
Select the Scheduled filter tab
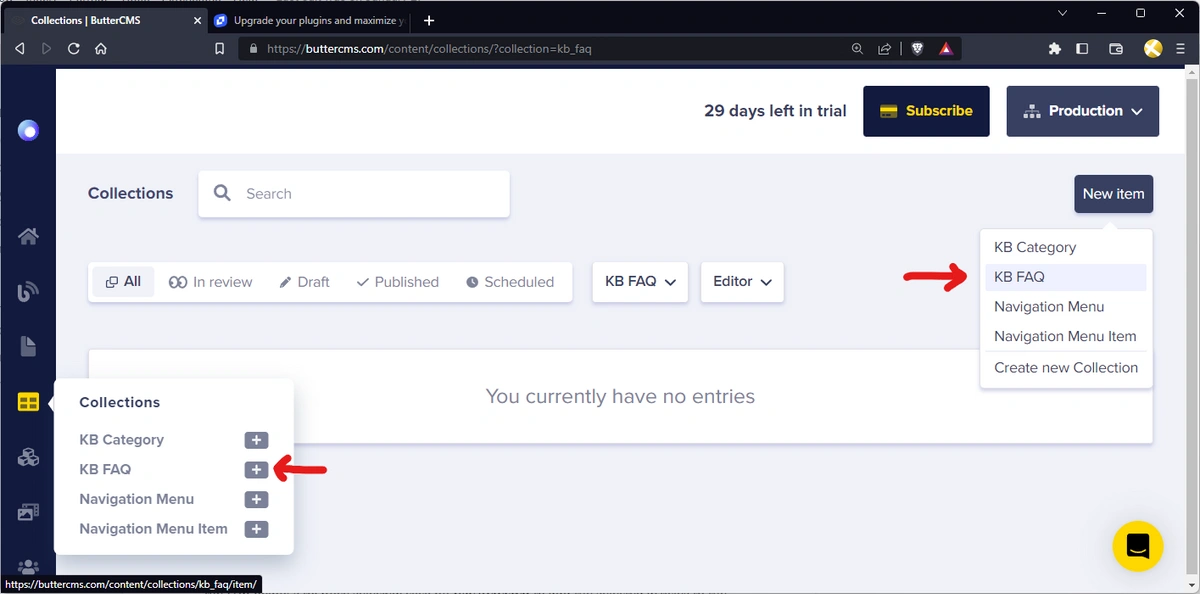pyautogui.click(x=510, y=282)
